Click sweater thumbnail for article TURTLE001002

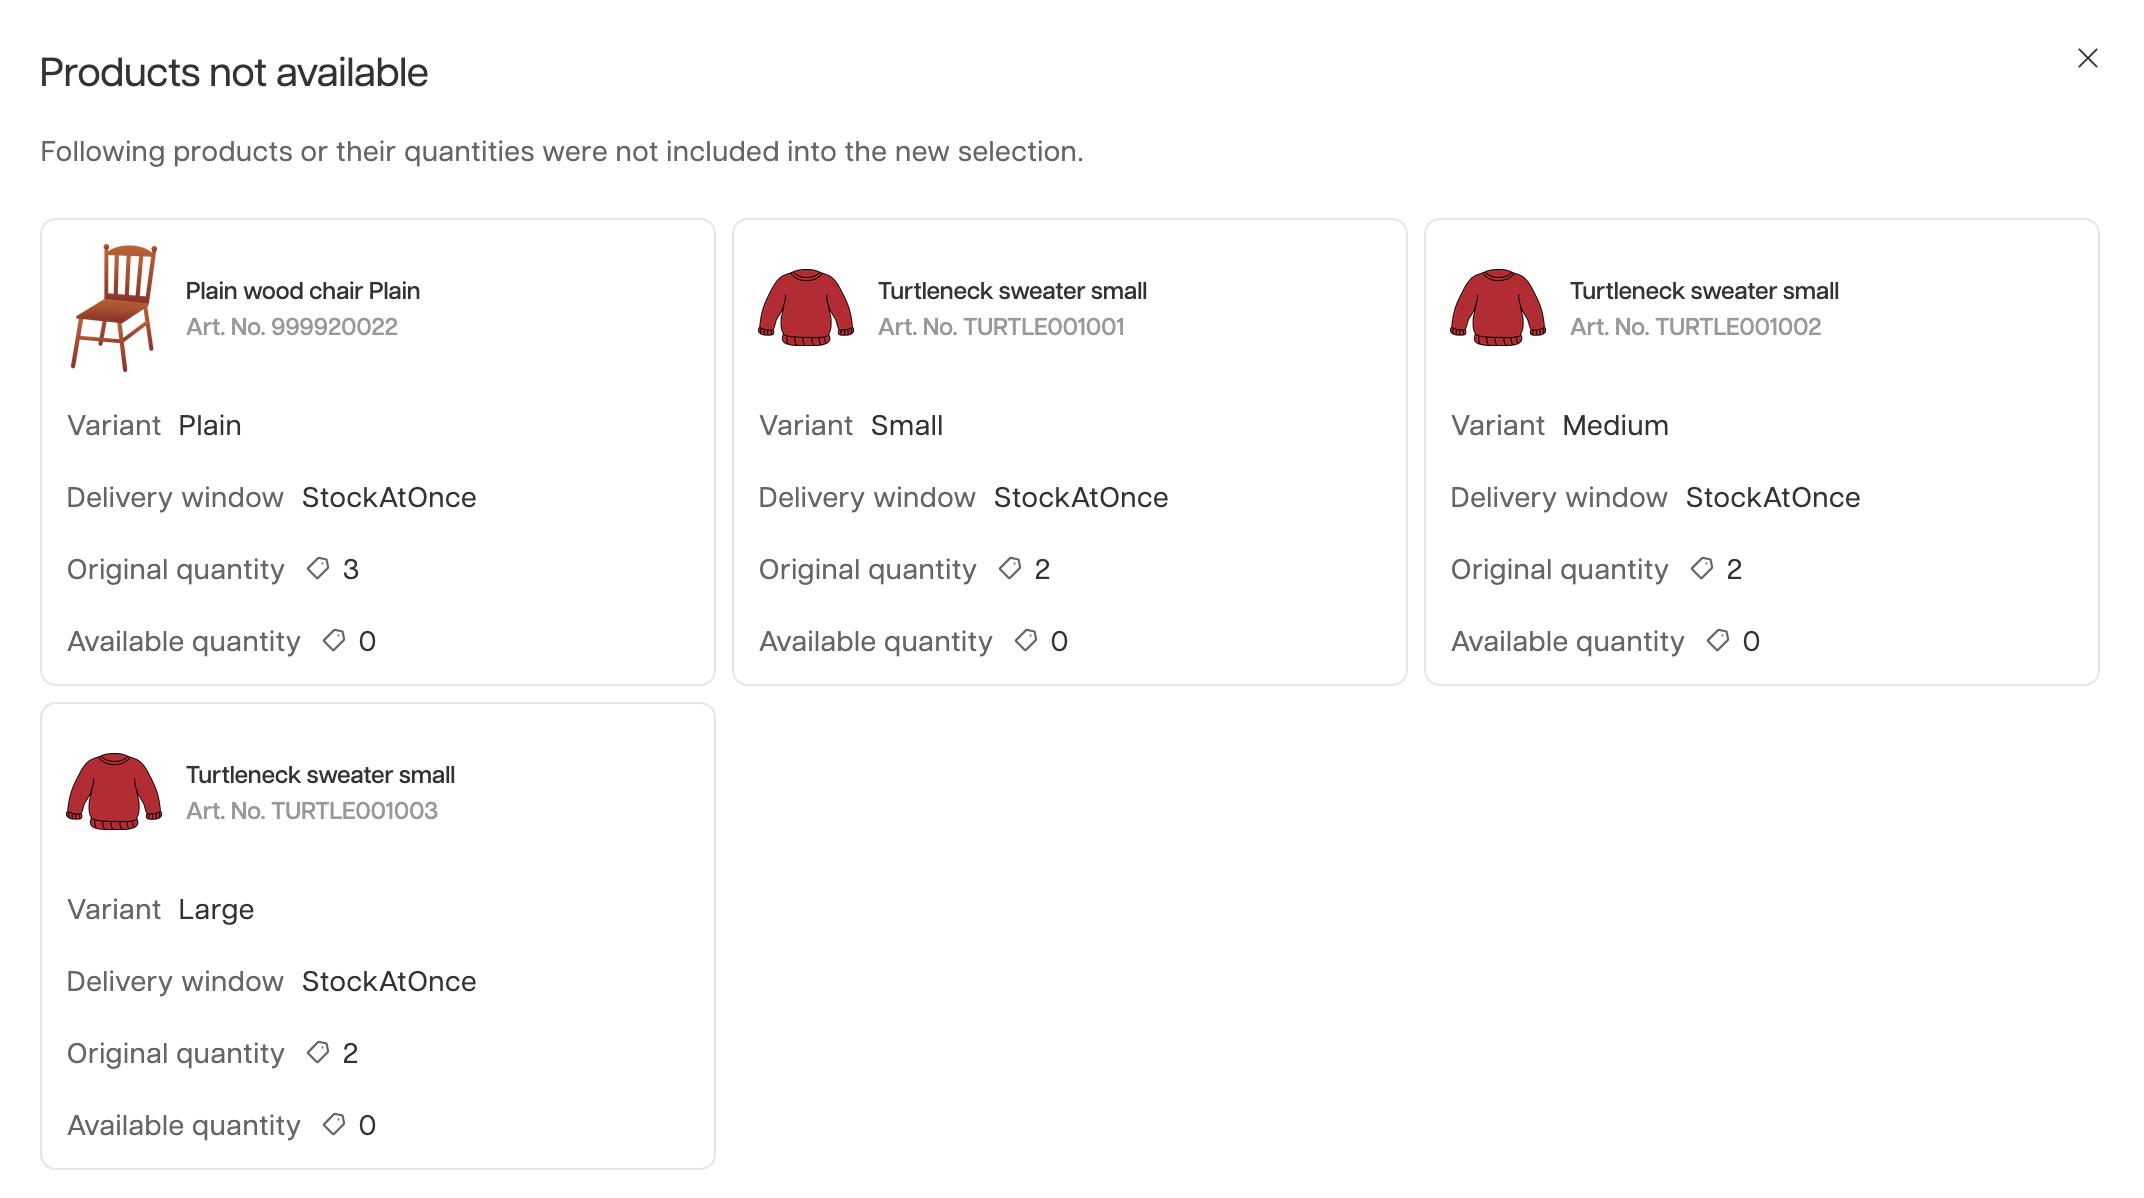(x=1498, y=308)
